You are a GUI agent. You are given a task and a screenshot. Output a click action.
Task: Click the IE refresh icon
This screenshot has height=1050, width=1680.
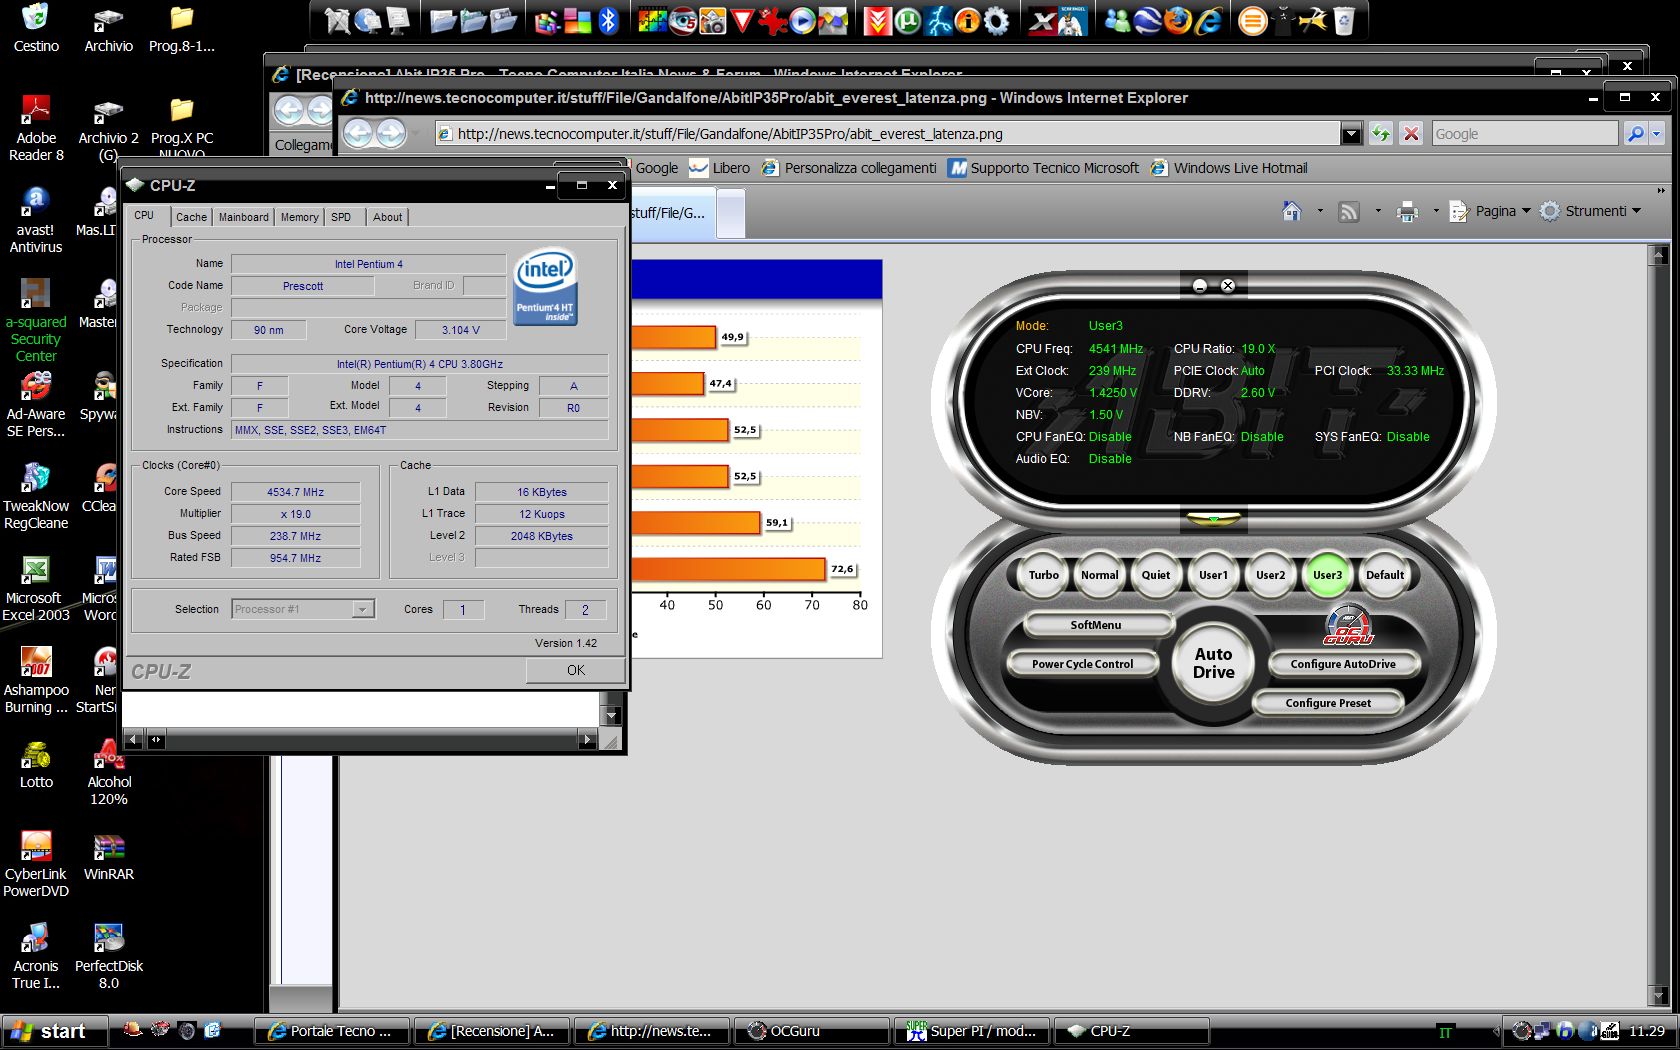[1380, 133]
